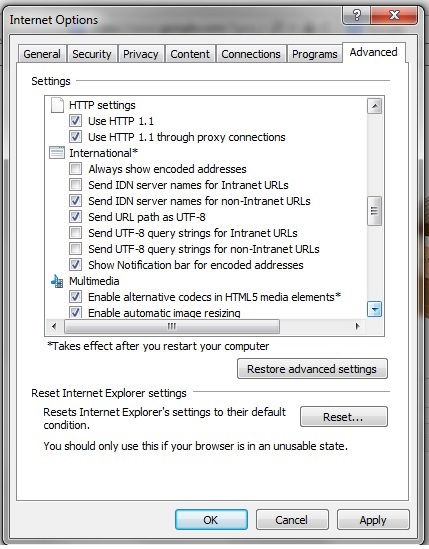Click Restore advanced settings button
Viewport: 429px width, 549px height.
click(x=312, y=369)
